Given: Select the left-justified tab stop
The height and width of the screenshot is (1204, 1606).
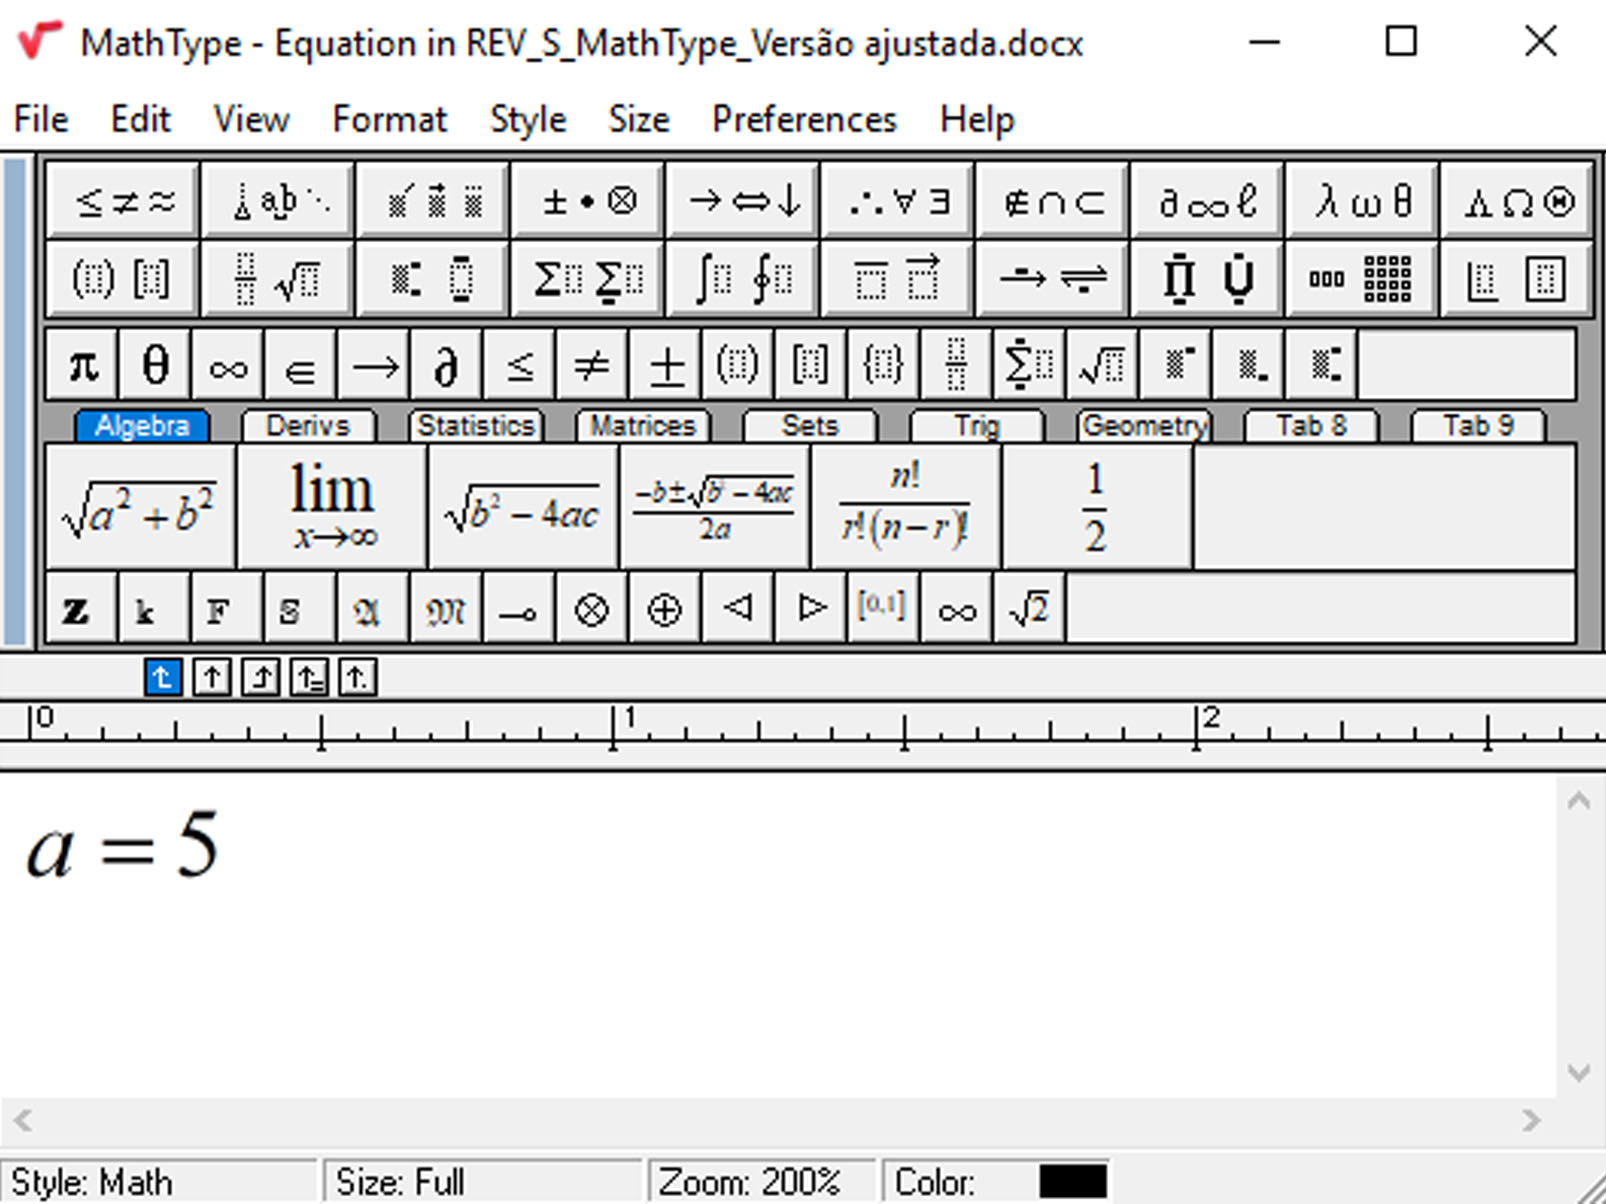Looking at the screenshot, I should click(163, 677).
